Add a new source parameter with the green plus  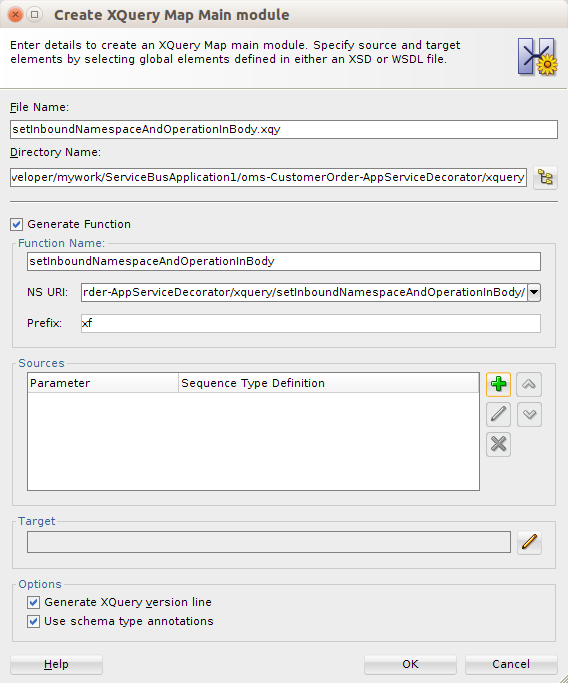[498, 384]
